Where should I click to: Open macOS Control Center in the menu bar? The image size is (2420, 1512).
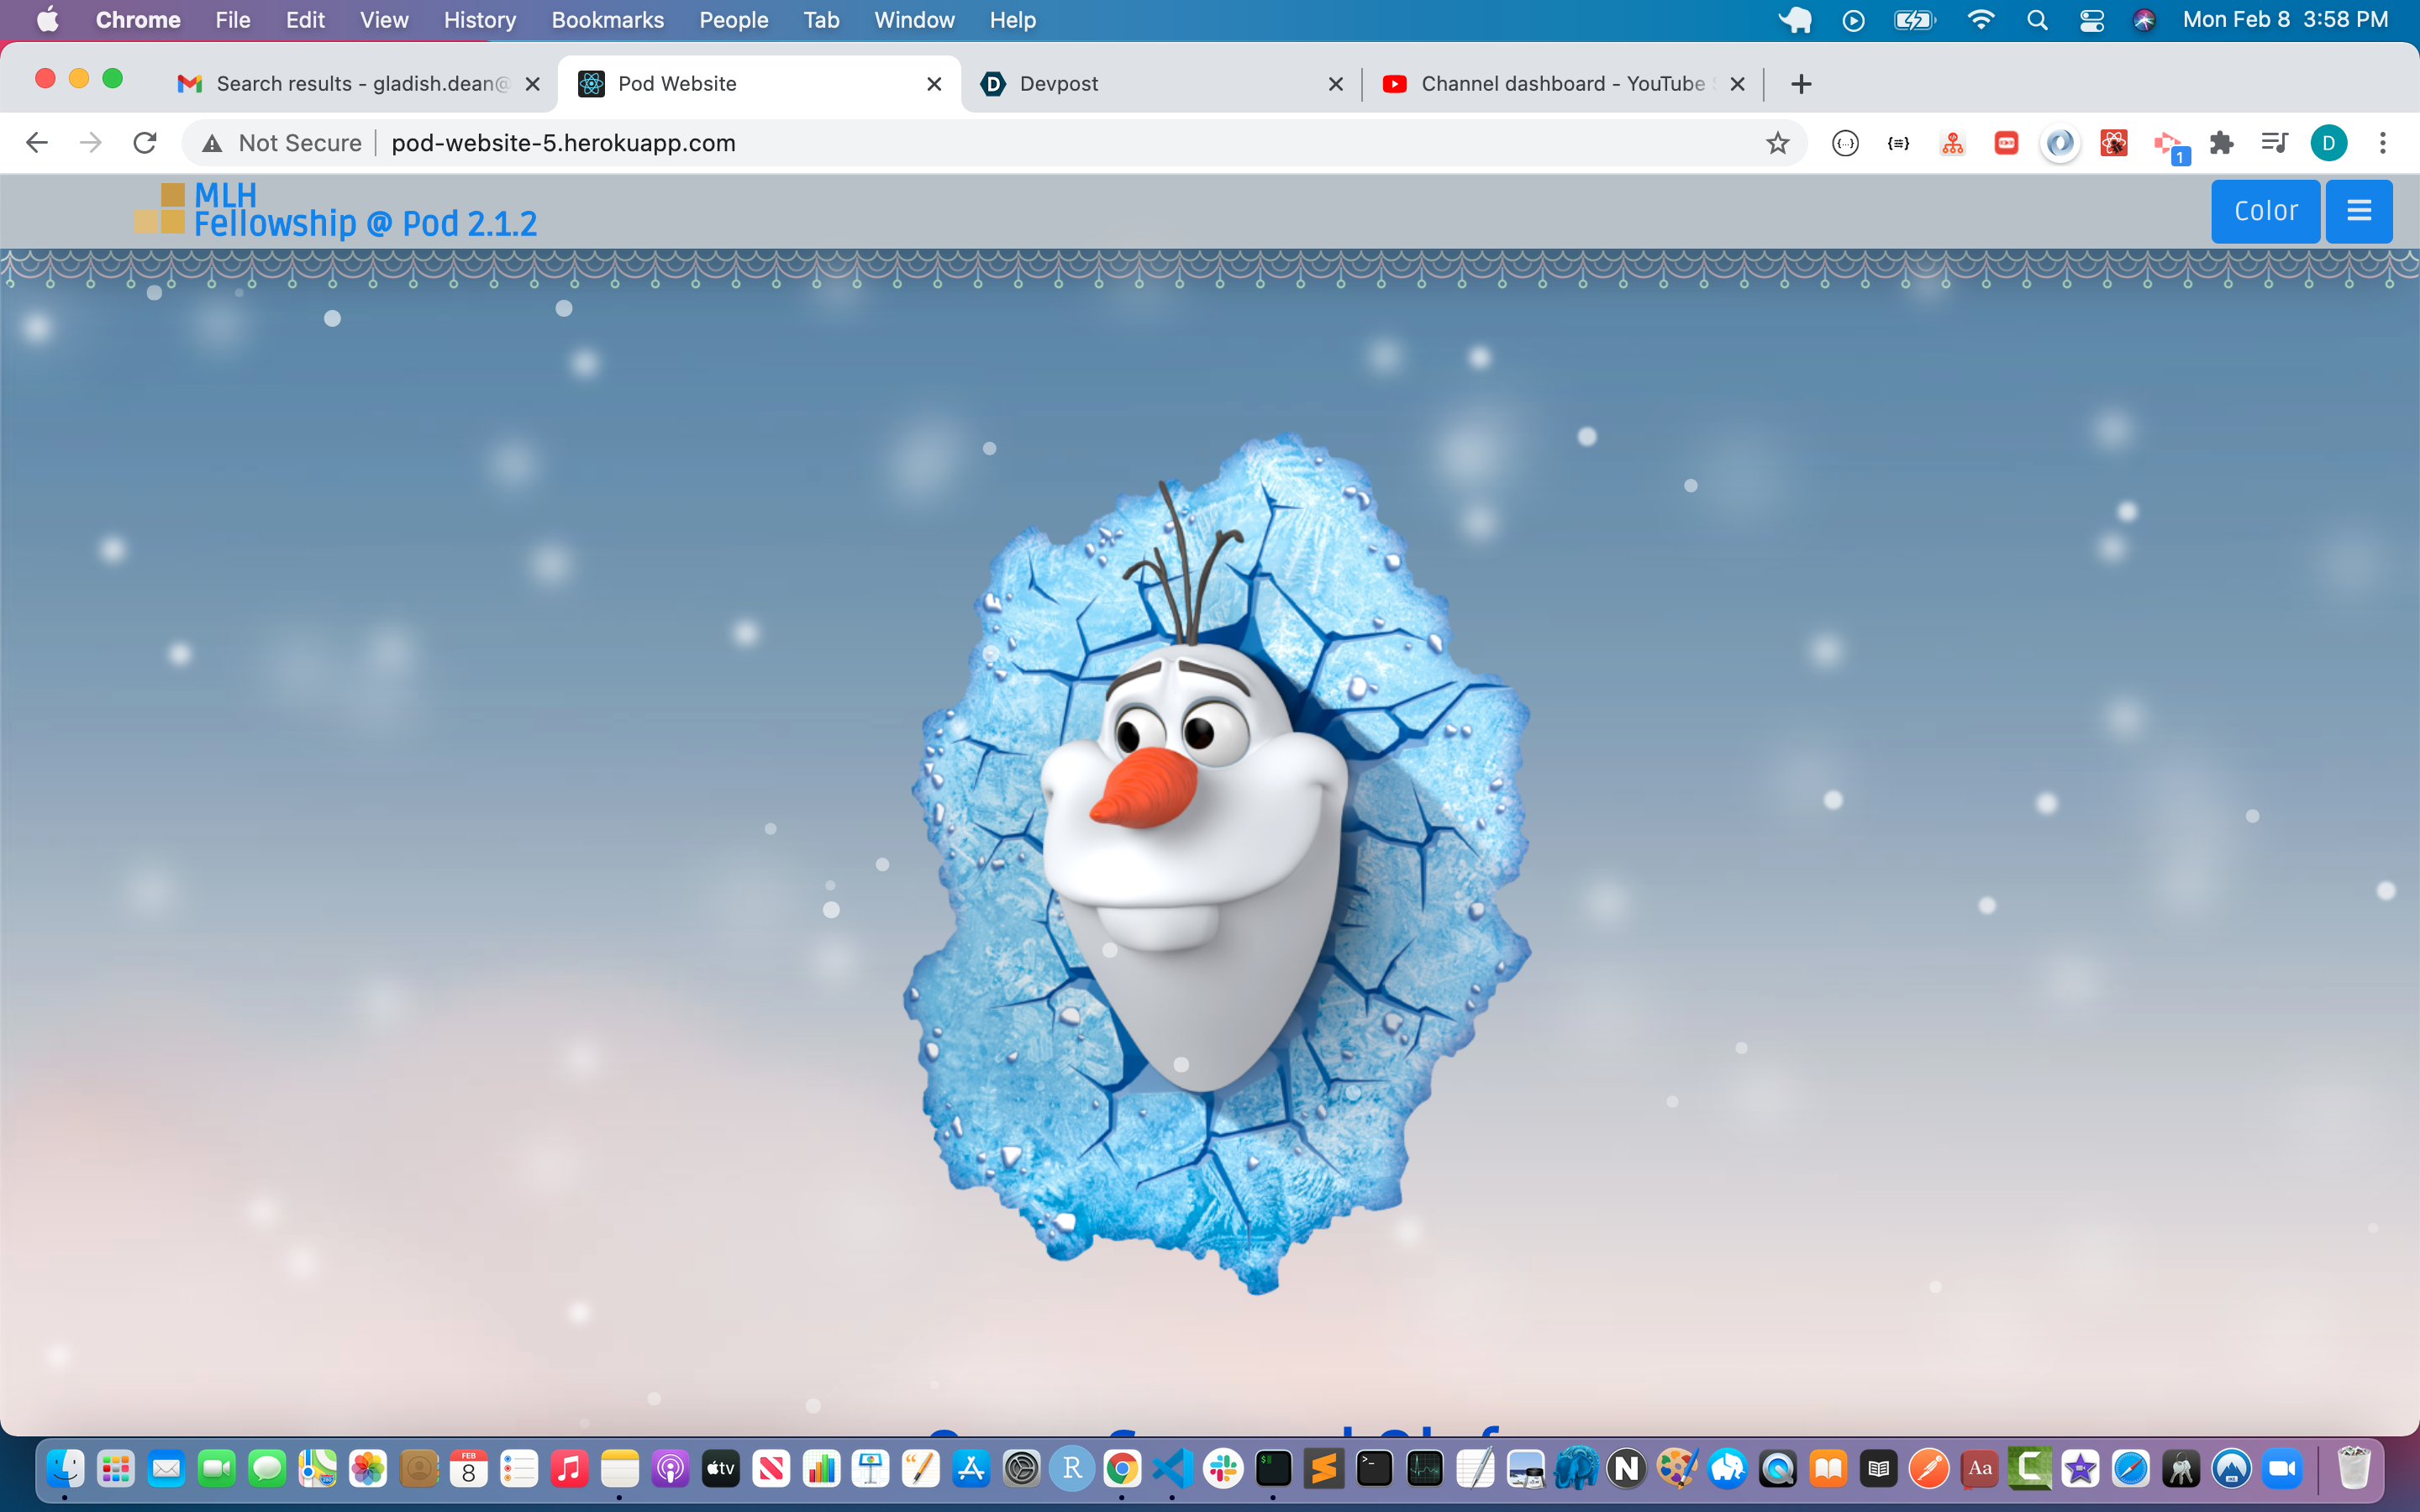(x=2091, y=20)
